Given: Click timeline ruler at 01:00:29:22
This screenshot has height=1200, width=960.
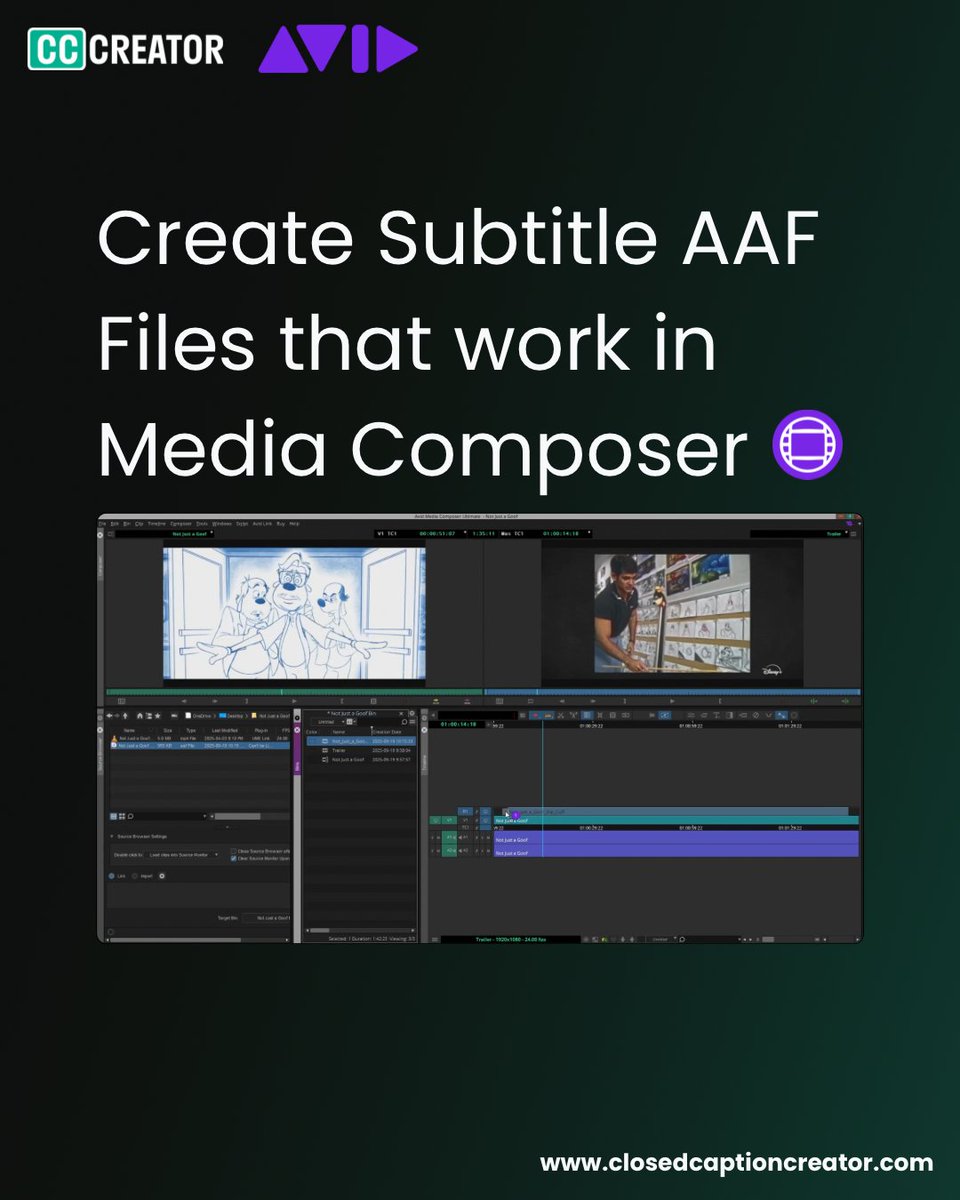Looking at the screenshot, I should point(591,726).
